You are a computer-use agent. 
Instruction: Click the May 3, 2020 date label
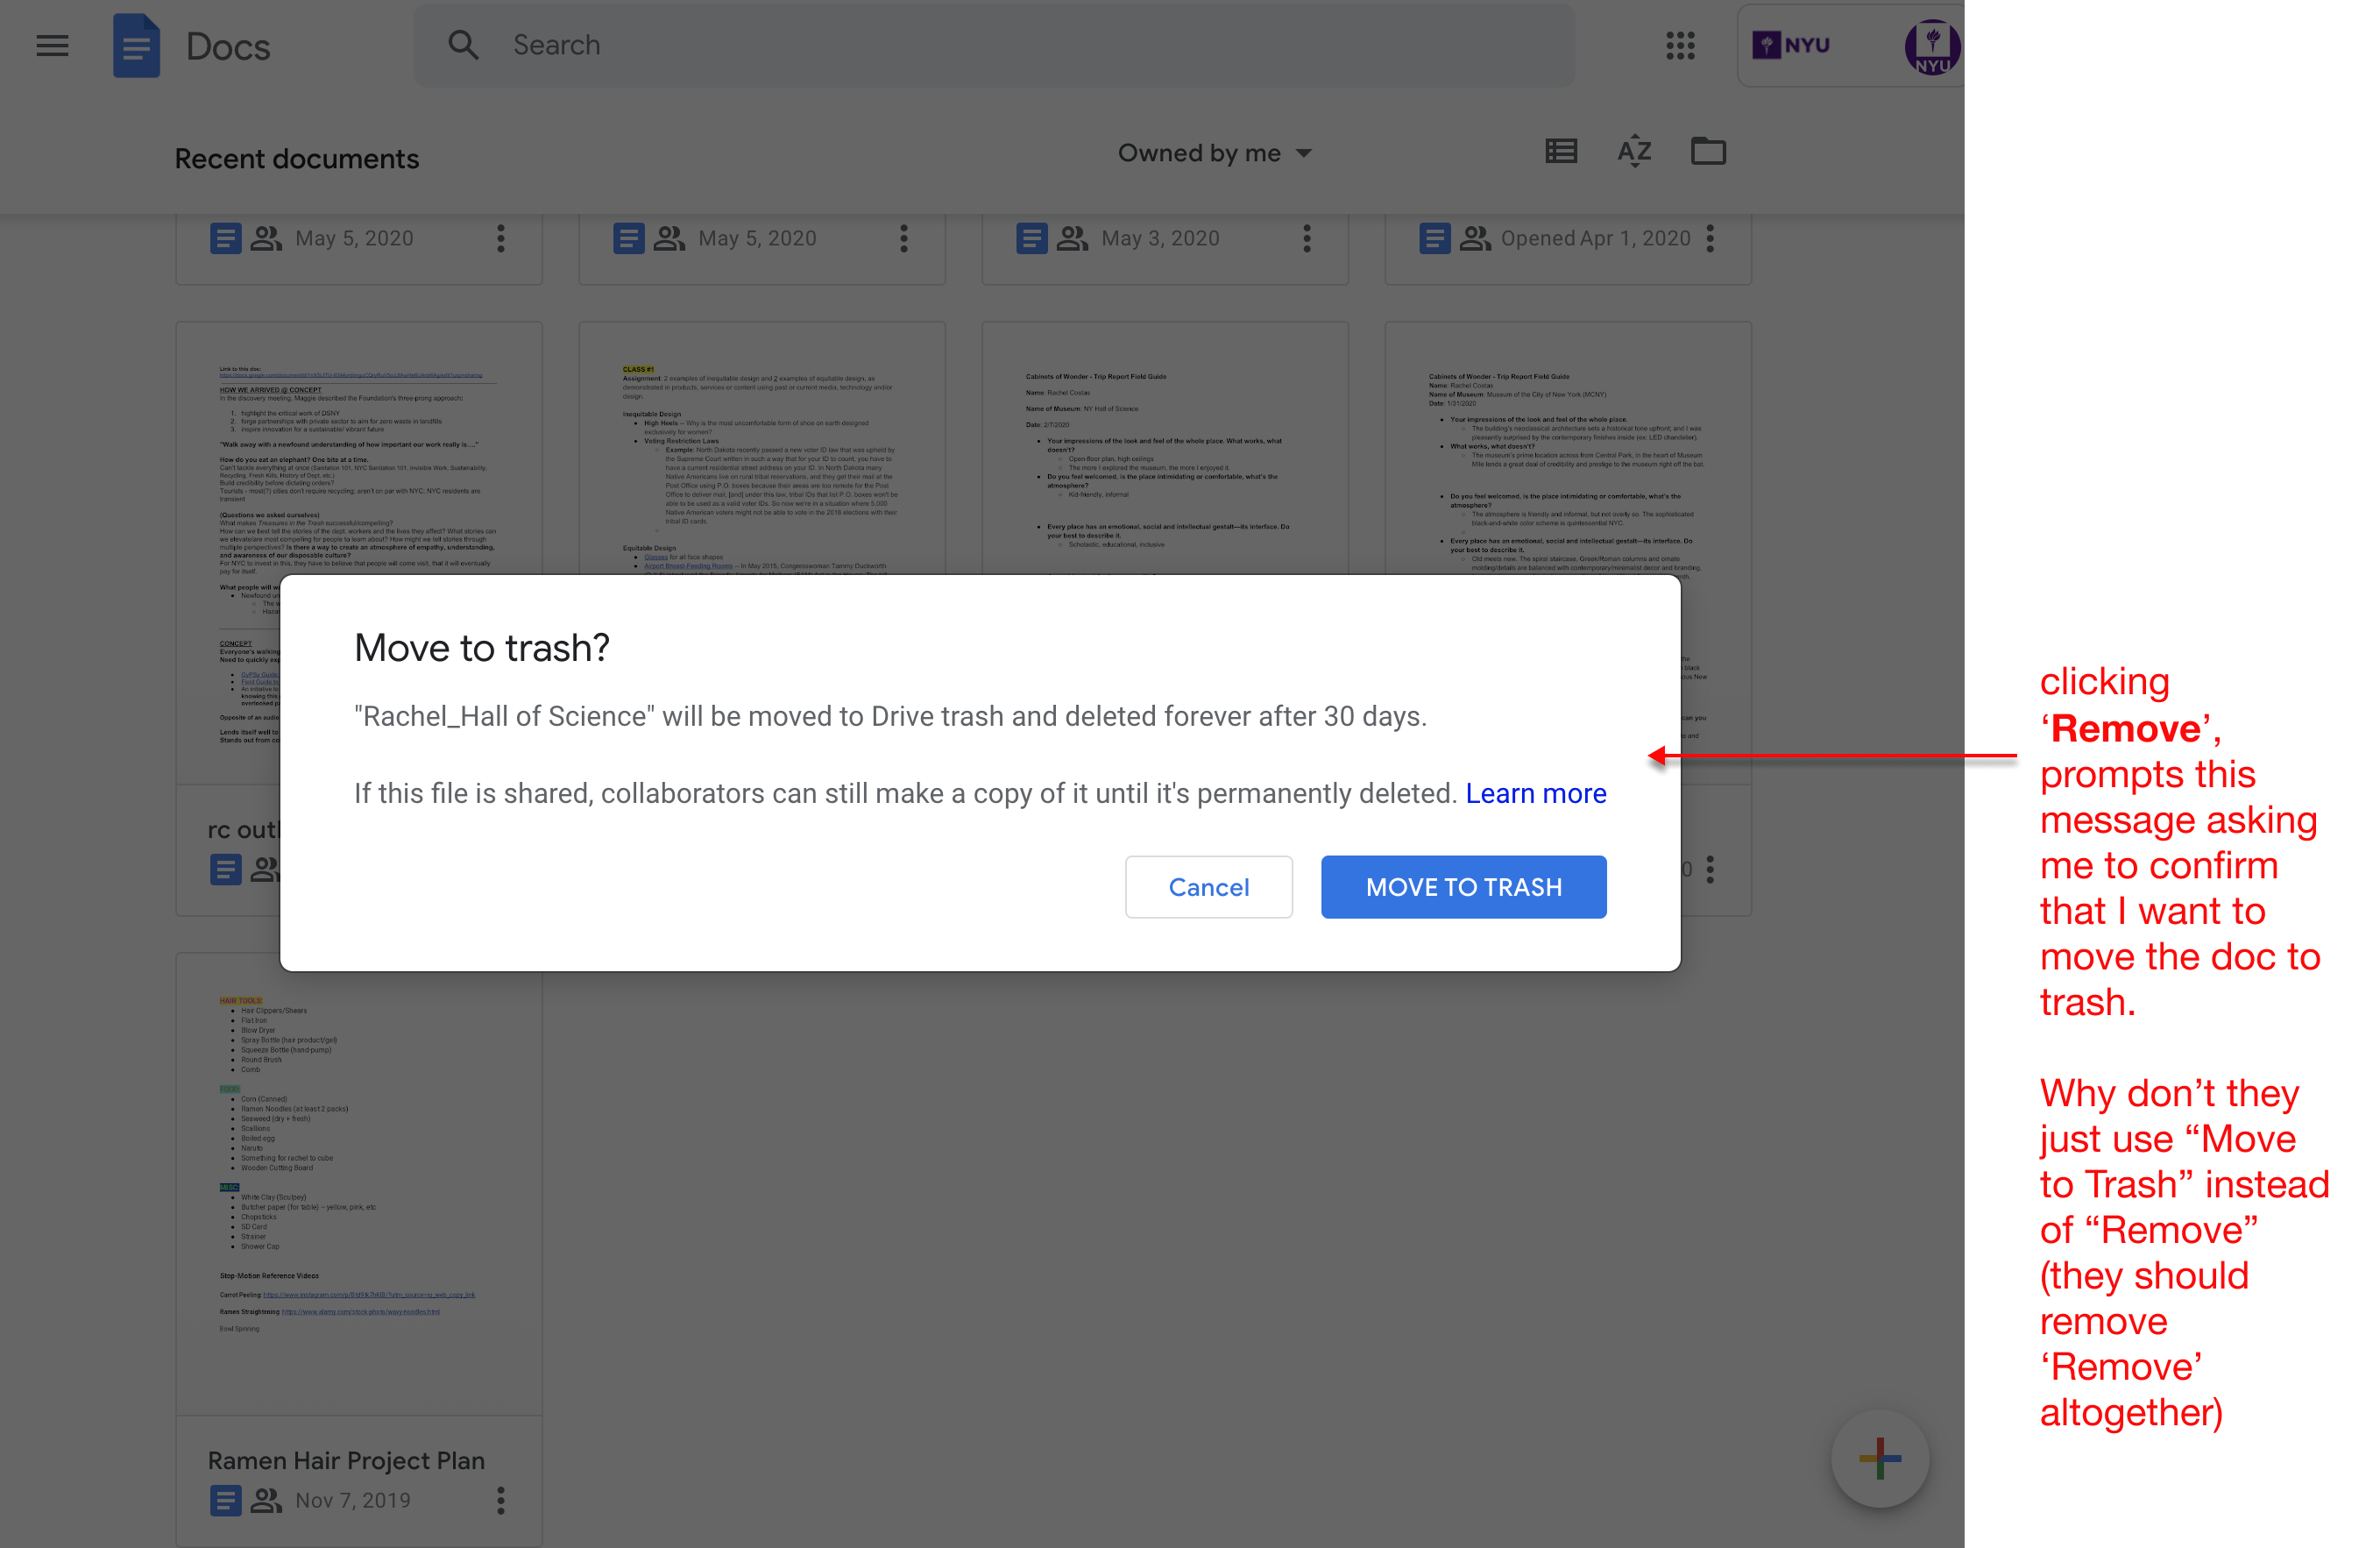click(1160, 238)
